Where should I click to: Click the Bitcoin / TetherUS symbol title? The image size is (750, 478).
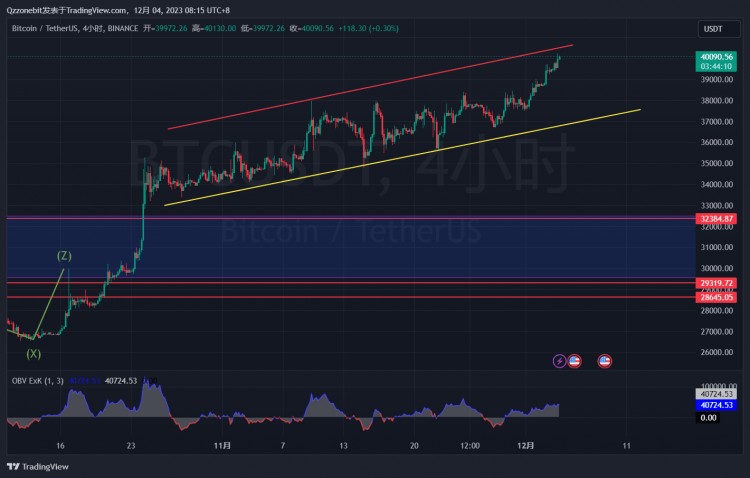pos(44,28)
